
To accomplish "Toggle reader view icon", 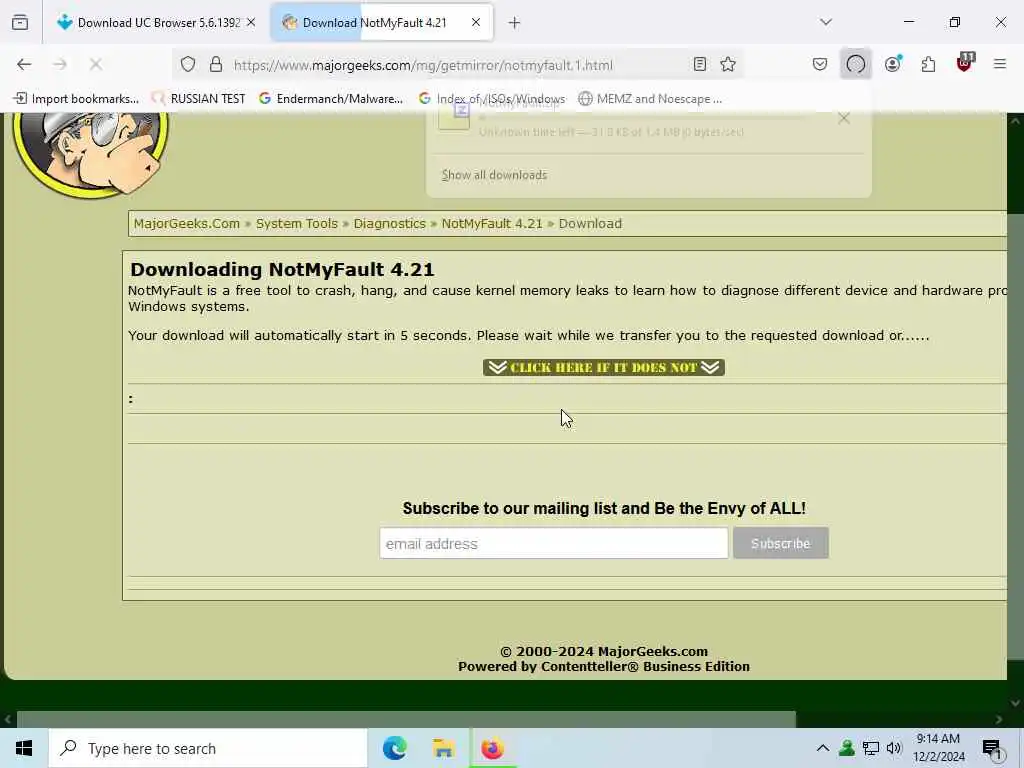I will [699, 64].
